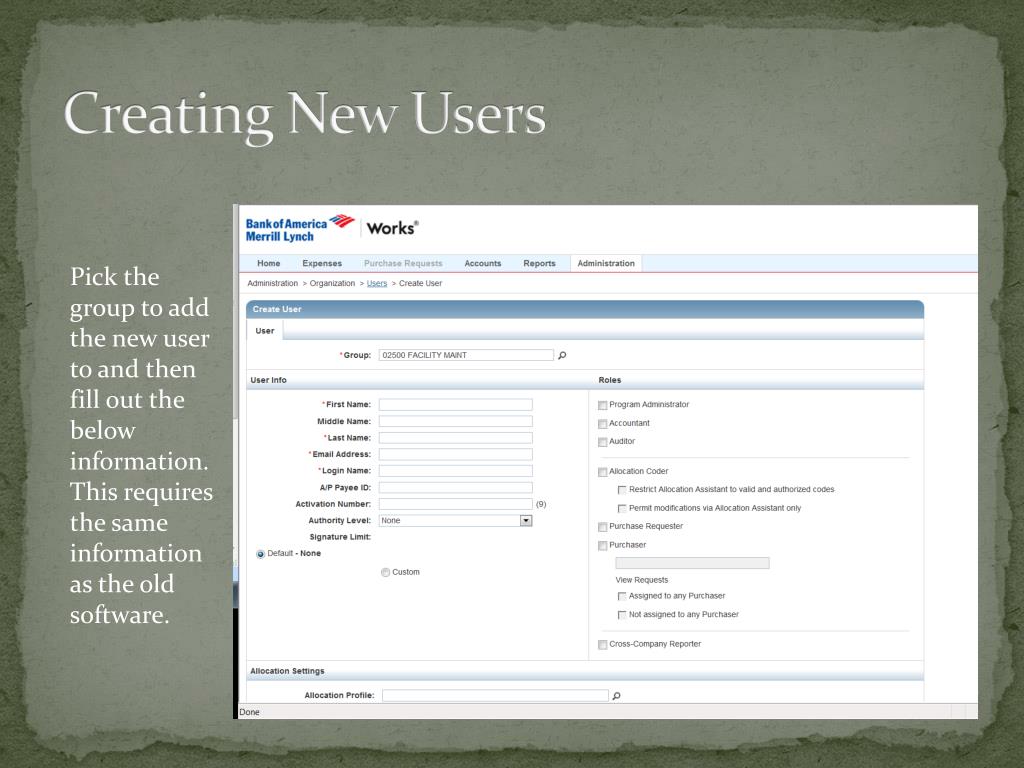Follow the Users breadcrumb link
Screen dimensions: 1024x768
click(x=377, y=283)
